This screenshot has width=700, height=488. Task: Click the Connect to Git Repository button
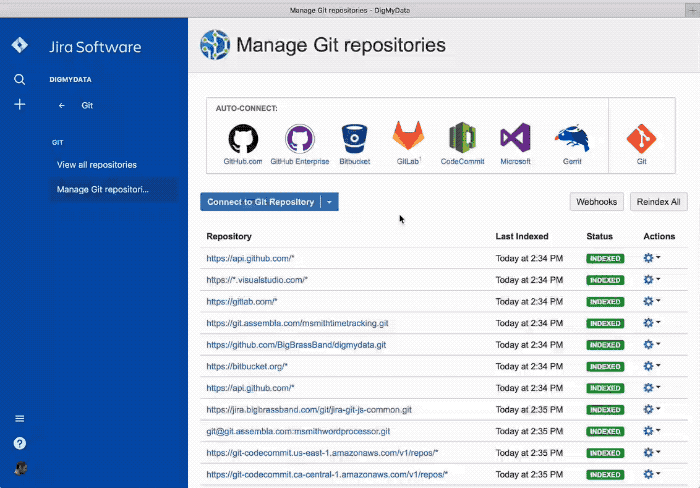pos(260,202)
